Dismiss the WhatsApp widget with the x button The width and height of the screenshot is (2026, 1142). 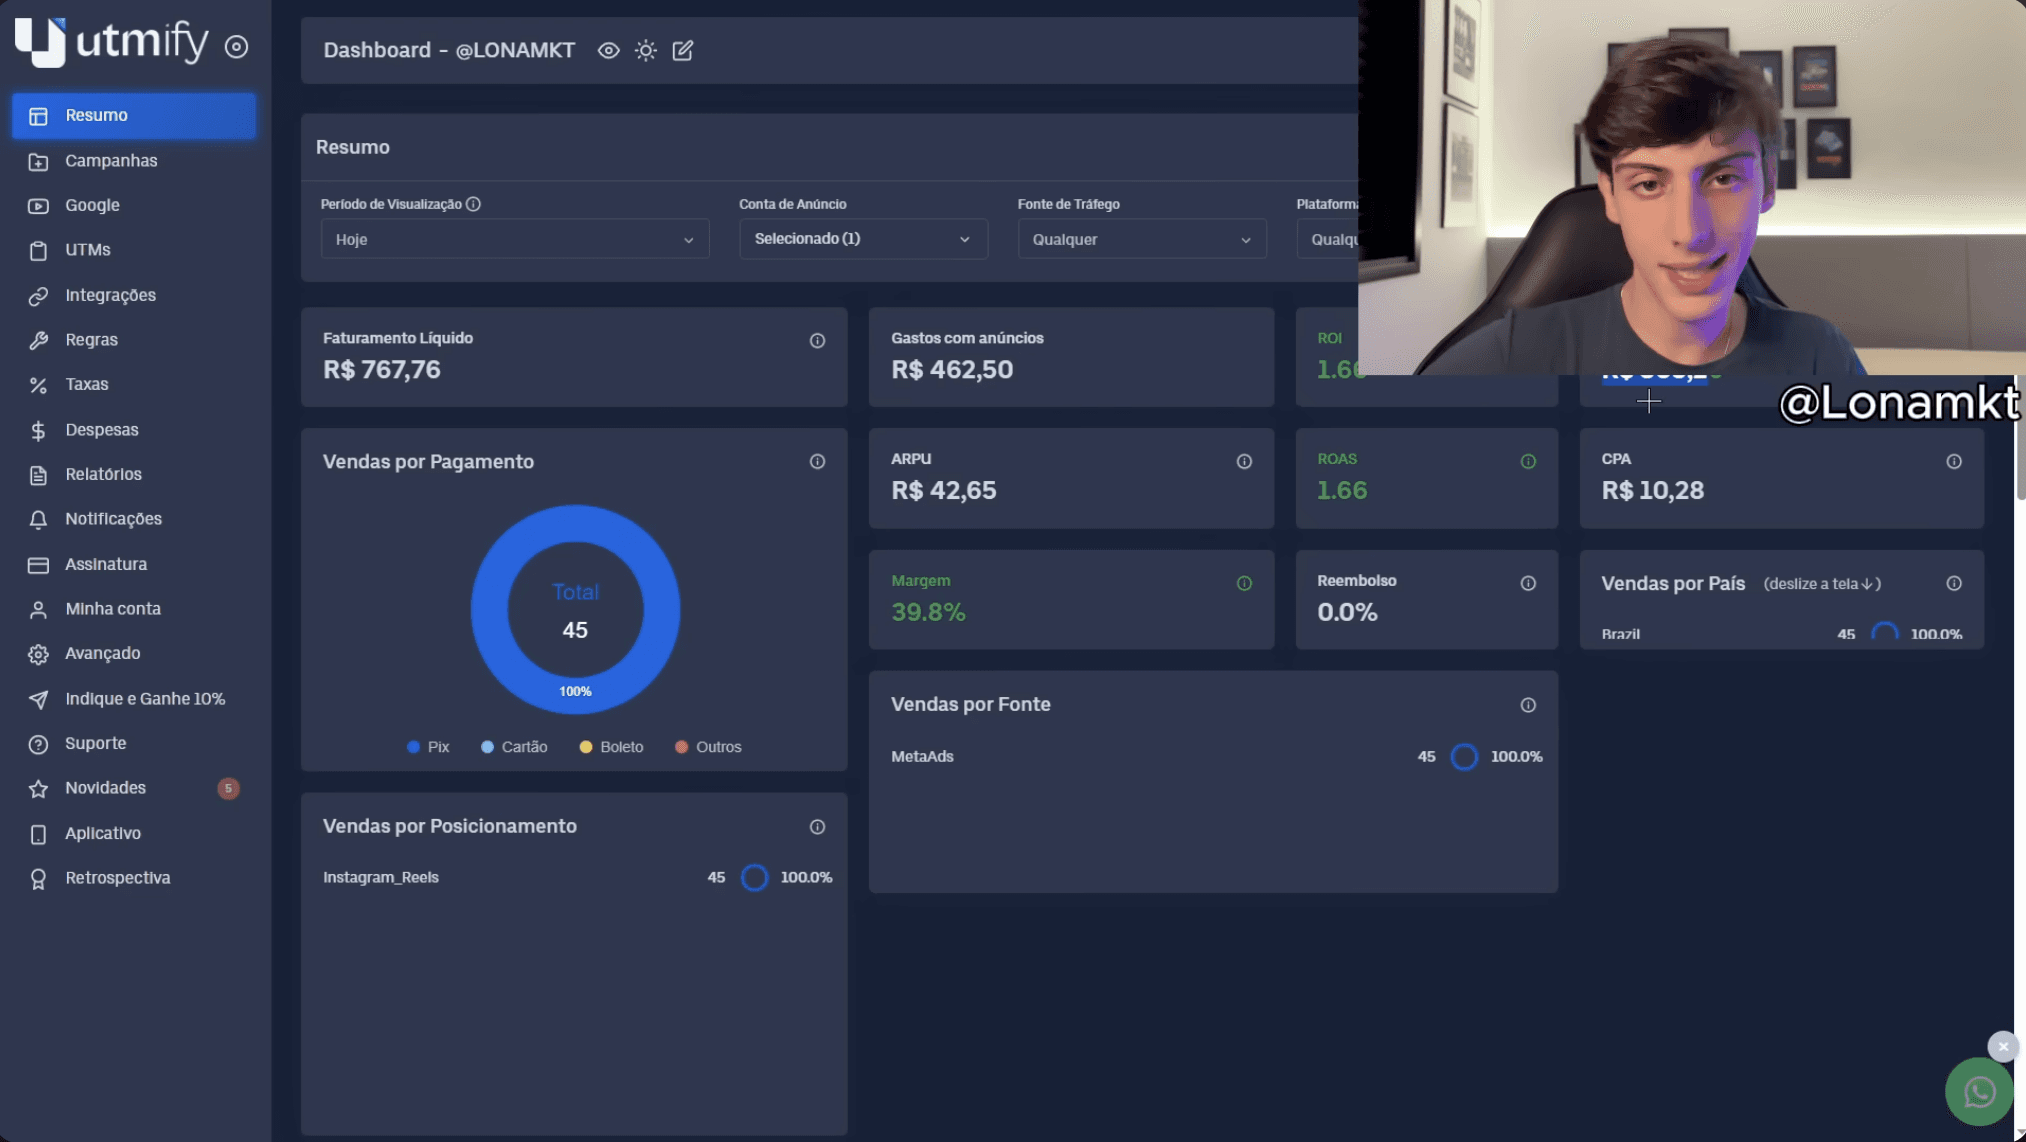pyautogui.click(x=2003, y=1047)
